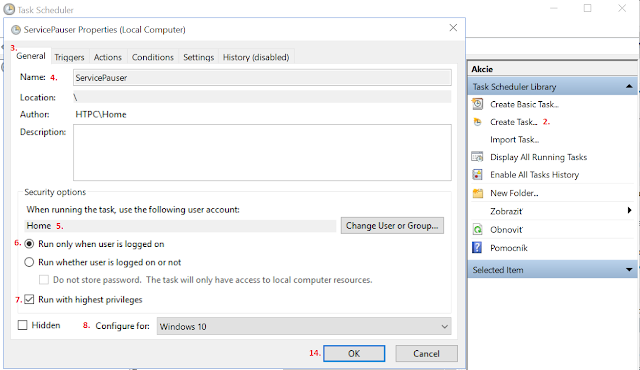Select Enable All Tasks History
The width and height of the screenshot is (640, 370).
pos(534,175)
